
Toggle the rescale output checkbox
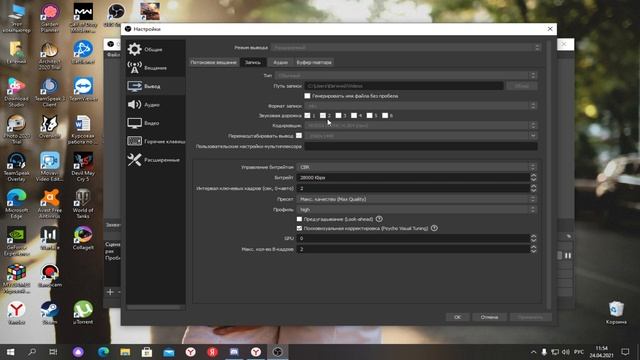click(299, 136)
